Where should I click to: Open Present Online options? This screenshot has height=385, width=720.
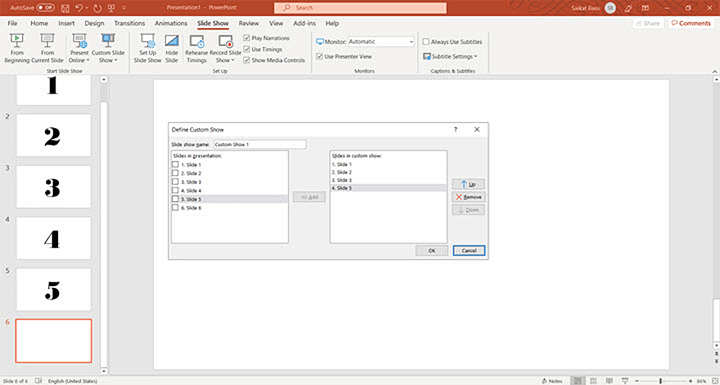tap(79, 49)
